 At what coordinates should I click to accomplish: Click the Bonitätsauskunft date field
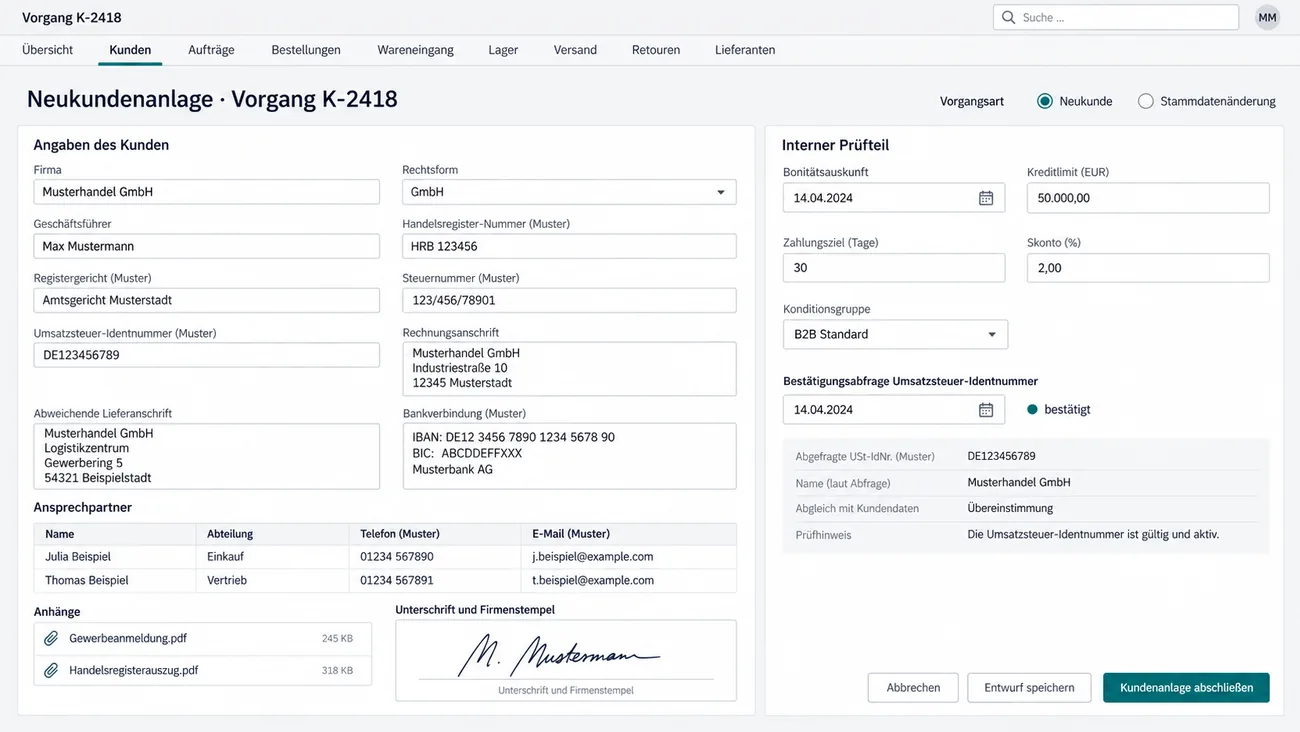pyautogui.click(x=894, y=198)
